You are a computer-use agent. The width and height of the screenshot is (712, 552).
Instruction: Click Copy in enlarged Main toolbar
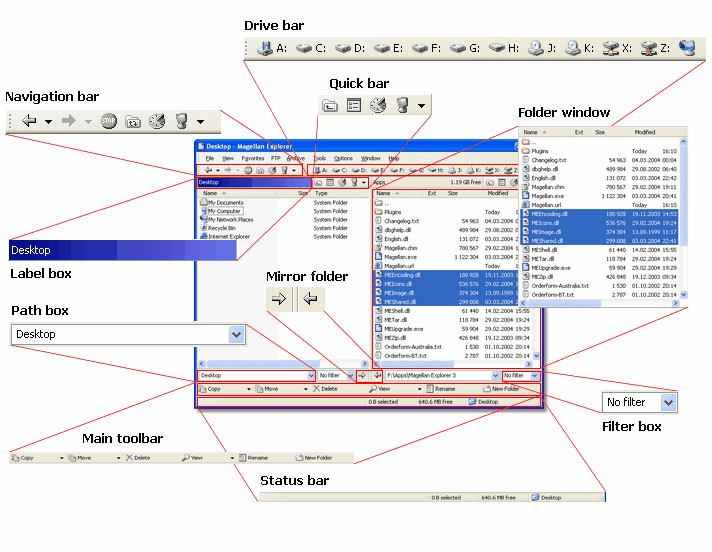pyautogui.click(x=23, y=458)
